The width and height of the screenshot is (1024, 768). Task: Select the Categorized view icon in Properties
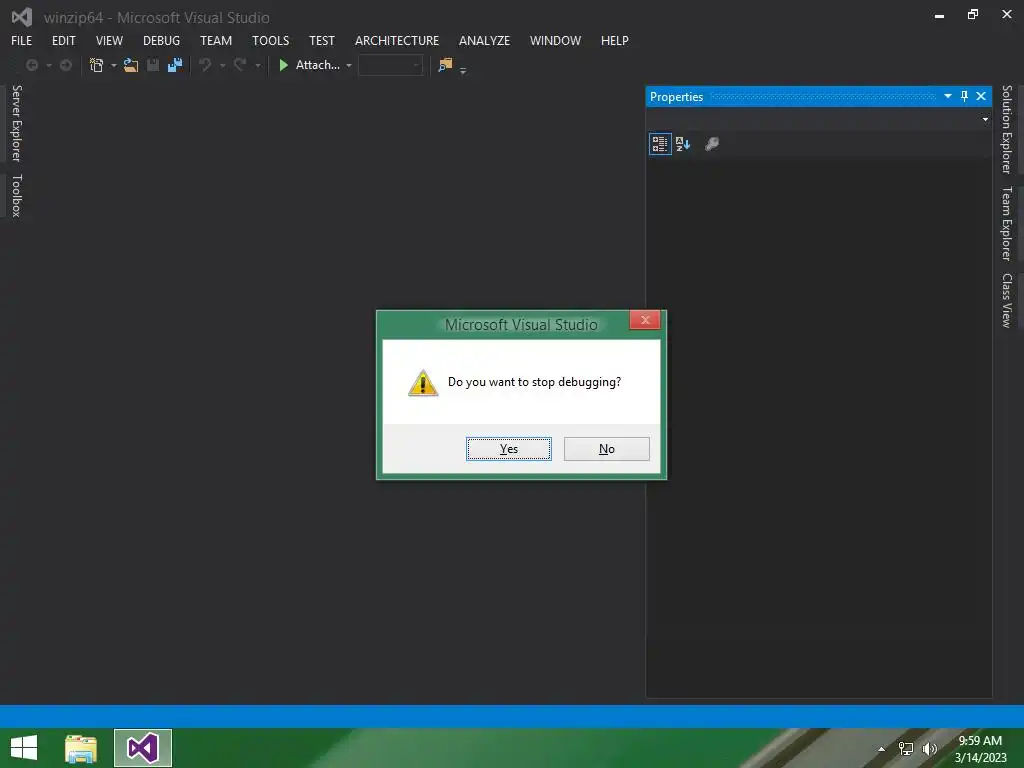pyautogui.click(x=660, y=144)
